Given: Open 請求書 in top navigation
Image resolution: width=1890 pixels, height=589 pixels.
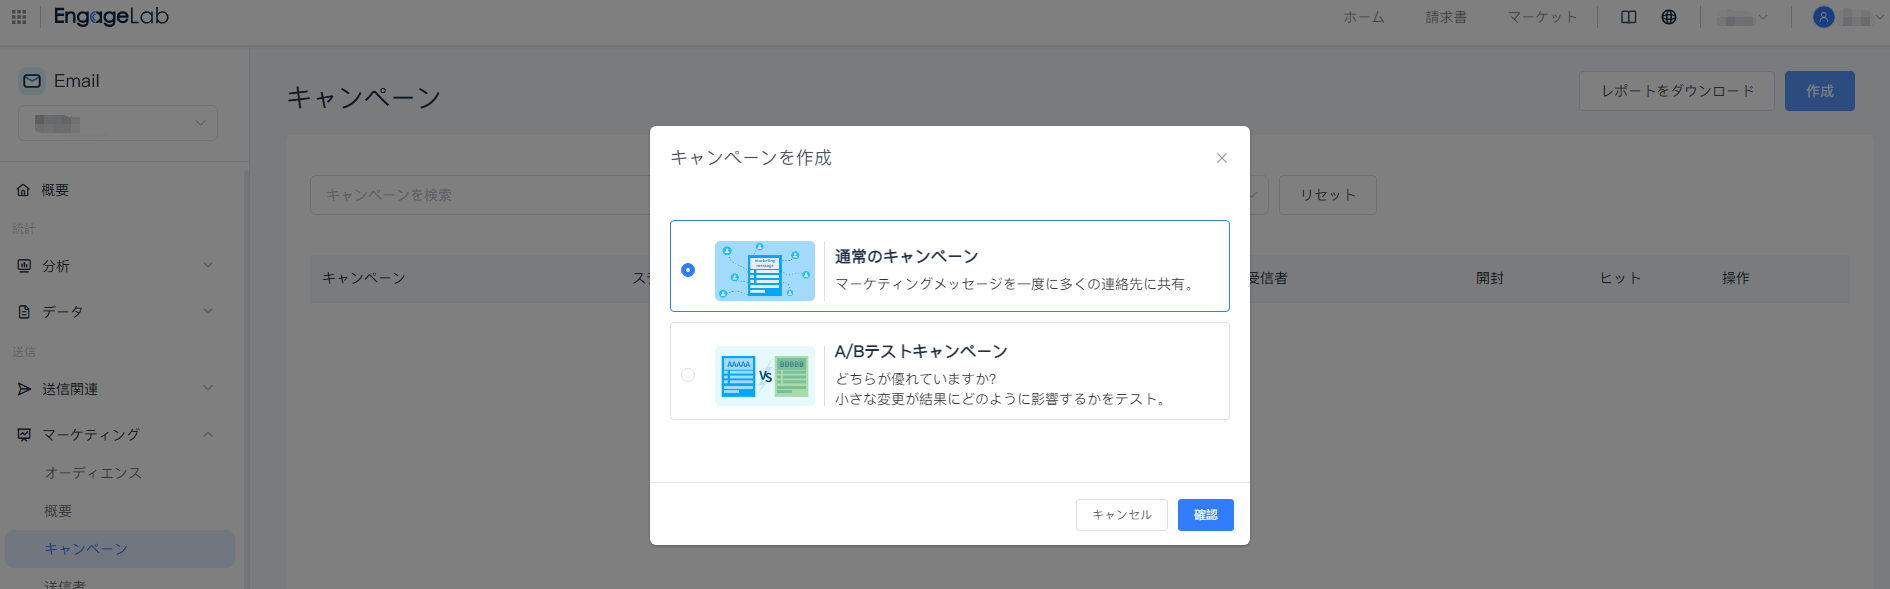Looking at the screenshot, I should click(1445, 17).
